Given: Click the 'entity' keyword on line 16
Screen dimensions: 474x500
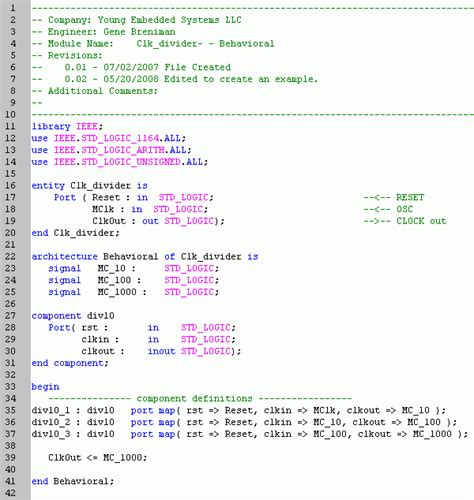Looking at the screenshot, I should point(48,186).
